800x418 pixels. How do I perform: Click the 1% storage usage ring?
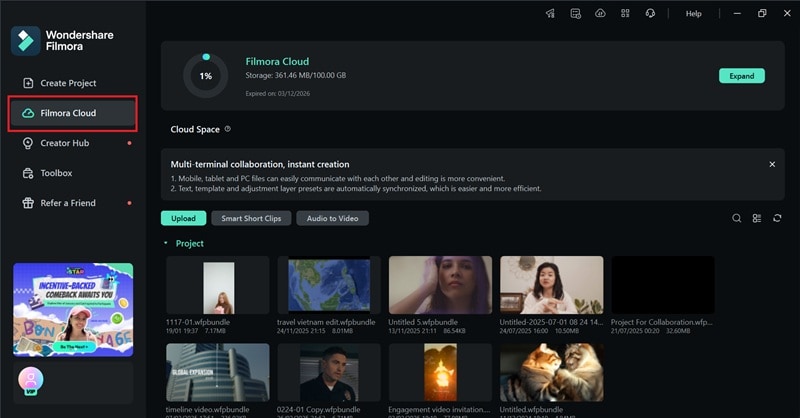coord(206,76)
